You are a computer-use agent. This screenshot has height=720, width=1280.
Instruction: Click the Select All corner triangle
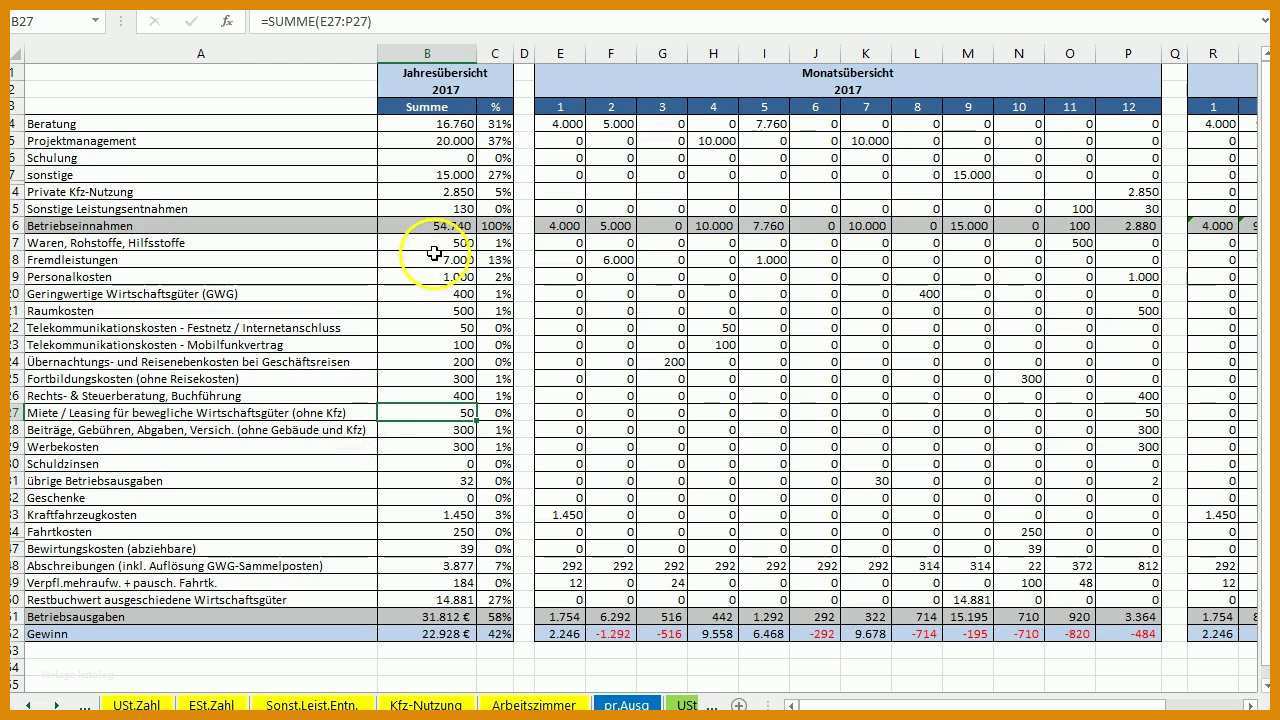tap(17, 54)
